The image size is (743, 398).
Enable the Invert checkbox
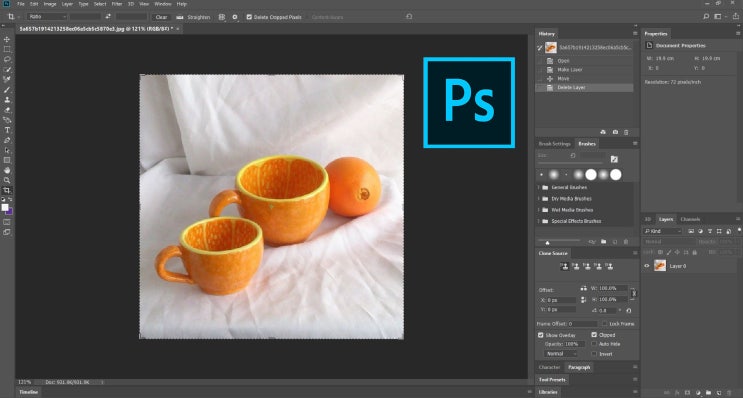point(594,354)
